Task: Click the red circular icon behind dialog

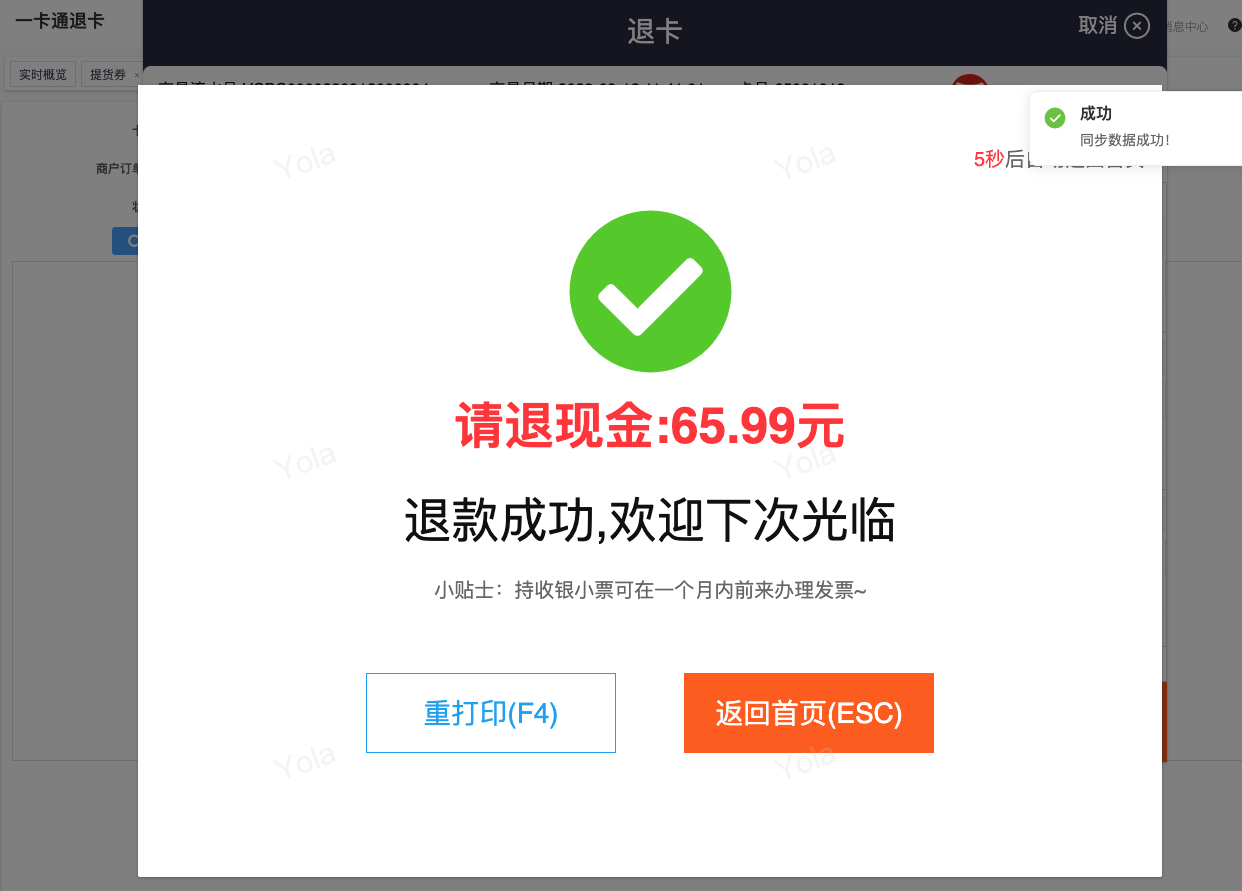Action: pos(969,80)
